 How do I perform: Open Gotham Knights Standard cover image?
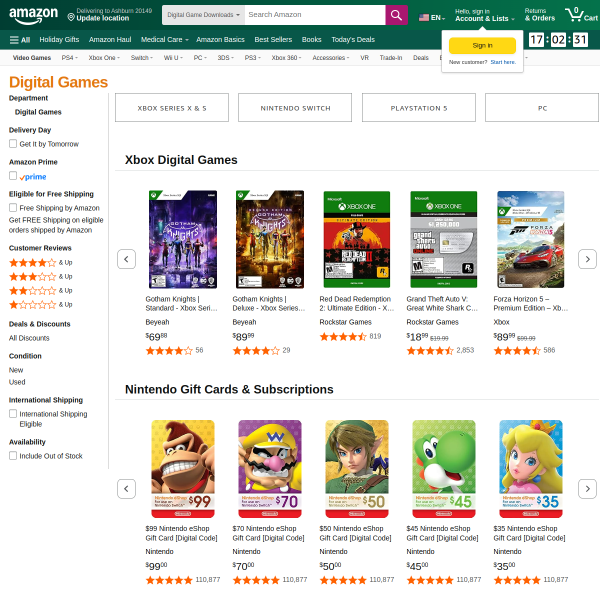183,239
